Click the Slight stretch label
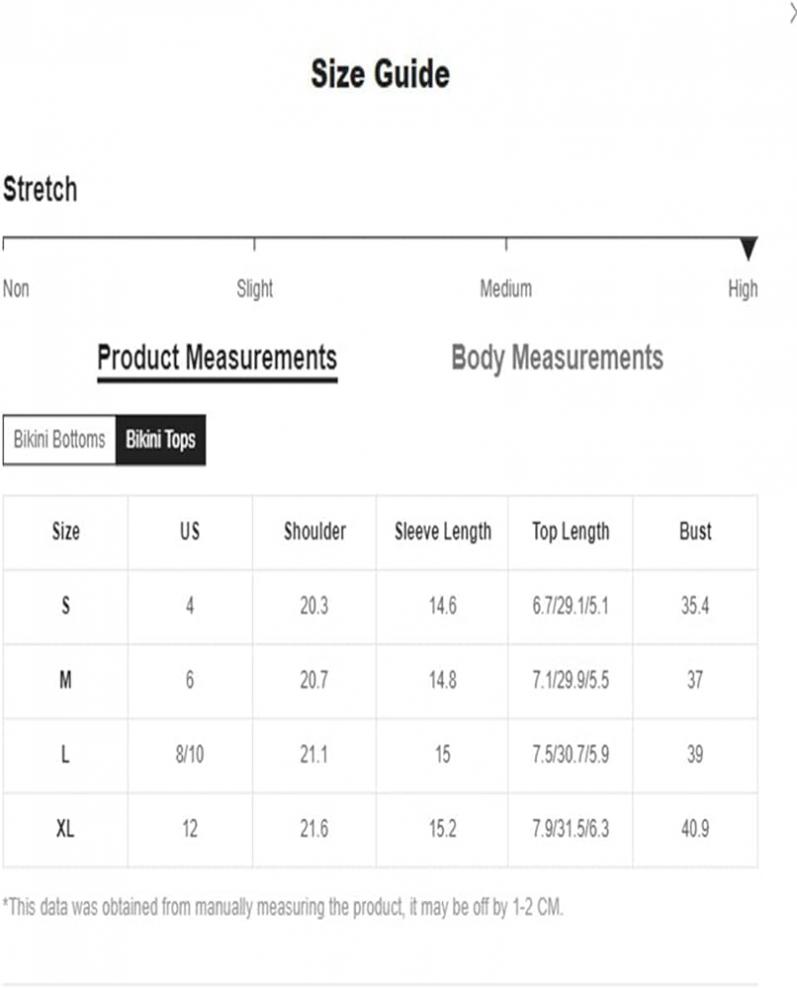797x988 pixels. pos(255,289)
